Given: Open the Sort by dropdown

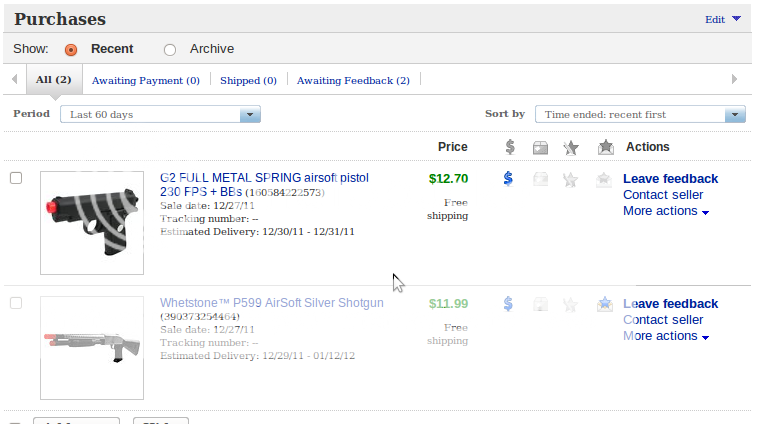Looking at the screenshot, I should [x=640, y=115].
